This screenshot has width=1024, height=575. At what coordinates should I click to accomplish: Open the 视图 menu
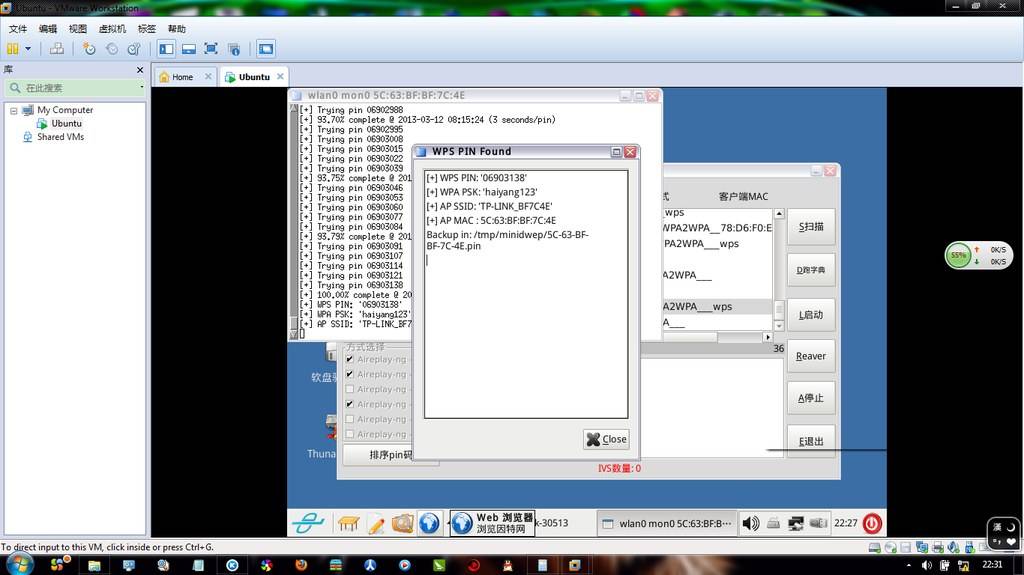pos(78,29)
